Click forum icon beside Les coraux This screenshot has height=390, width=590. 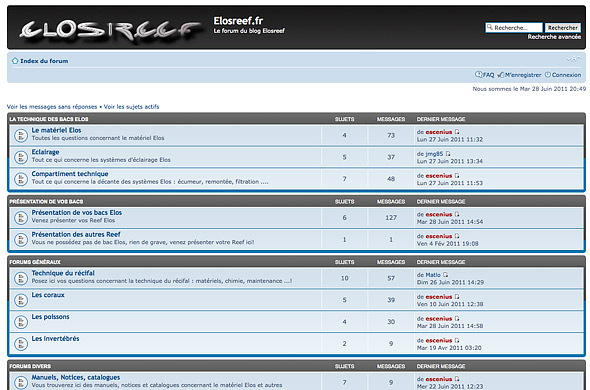21,300
